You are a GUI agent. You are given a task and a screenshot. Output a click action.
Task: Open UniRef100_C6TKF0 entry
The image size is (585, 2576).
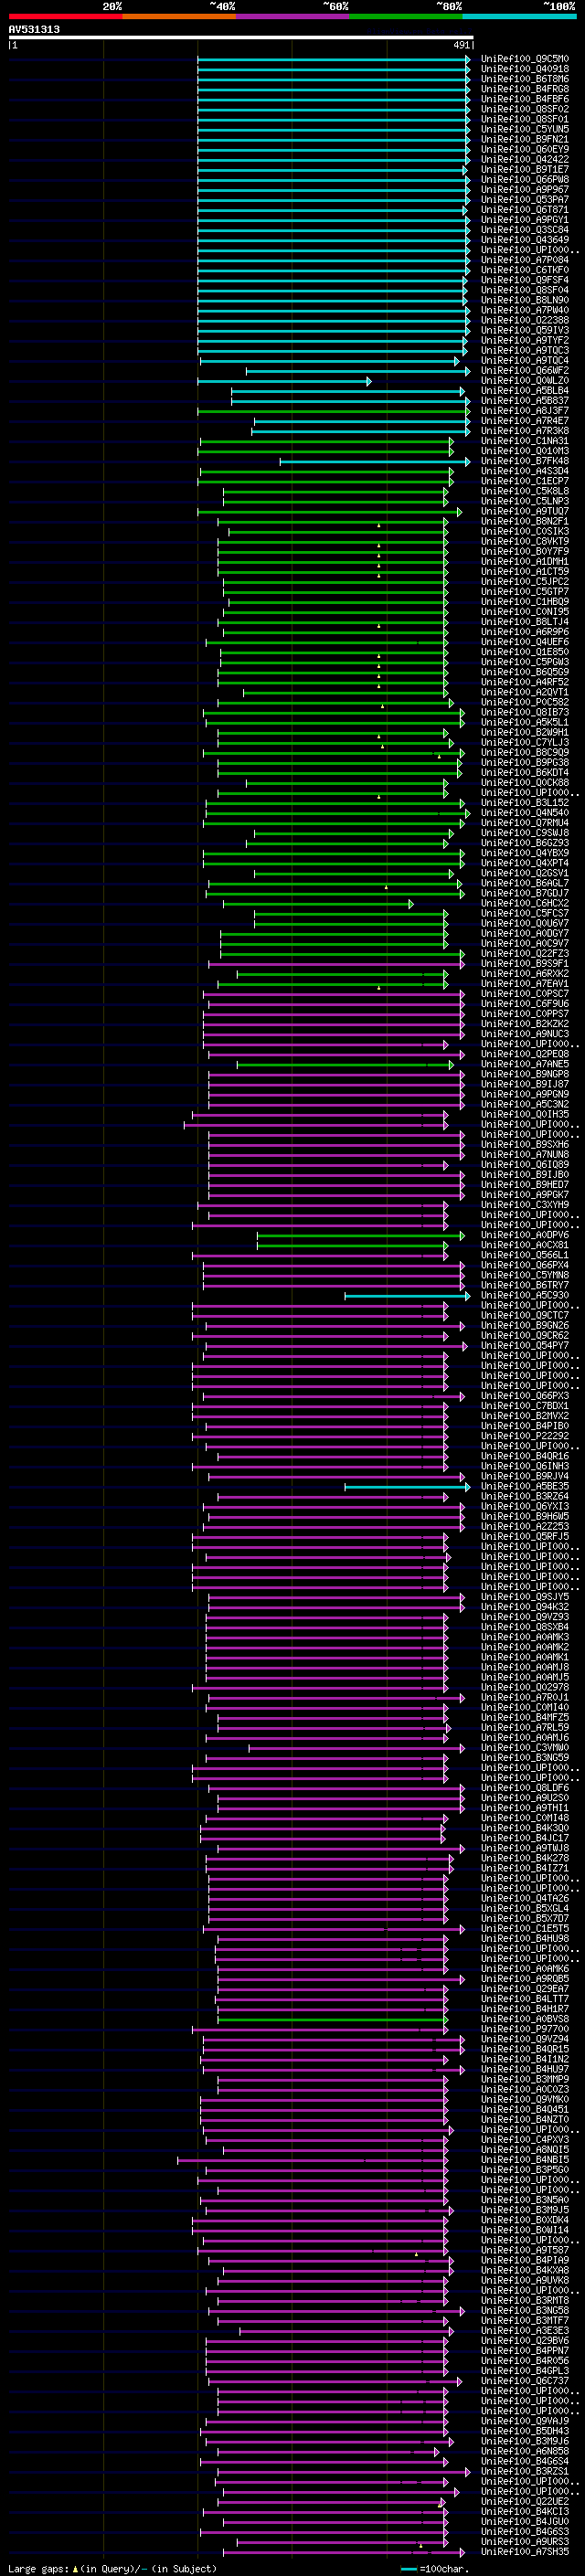point(524,270)
